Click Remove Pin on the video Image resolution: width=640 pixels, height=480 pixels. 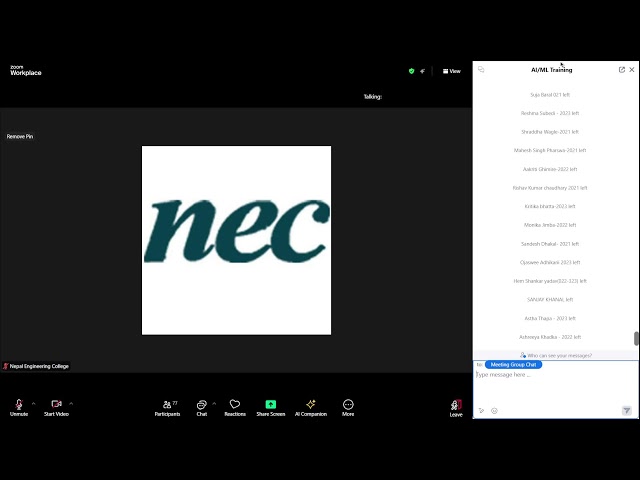pos(20,136)
